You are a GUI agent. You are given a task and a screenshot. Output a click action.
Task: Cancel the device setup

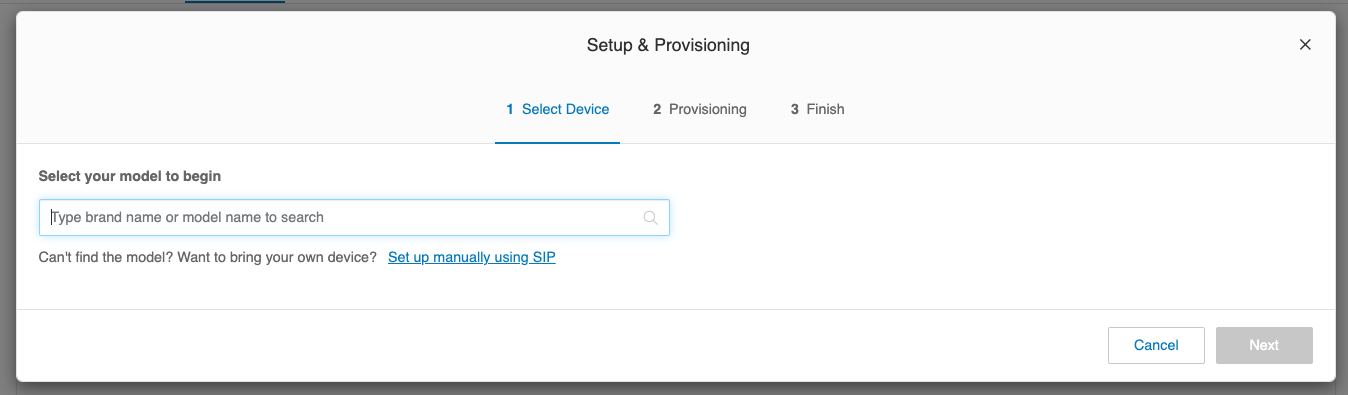click(1156, 345)
